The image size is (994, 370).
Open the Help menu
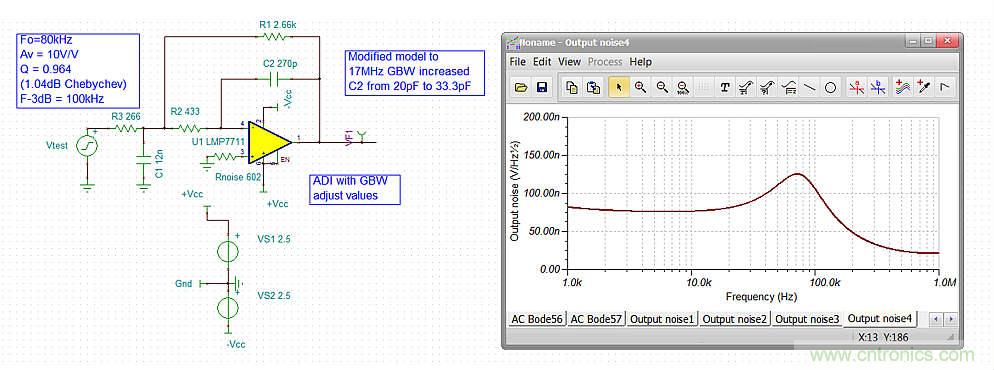640,62
